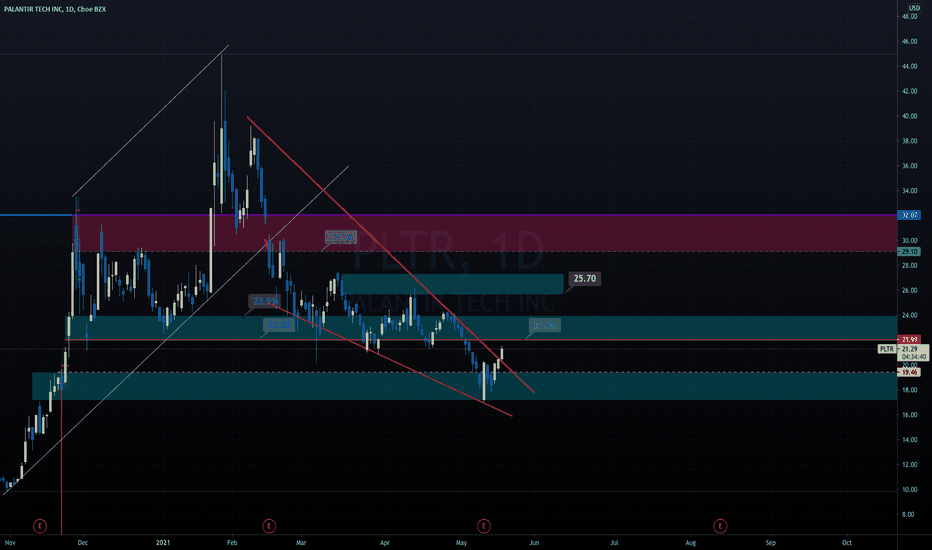Click the 19.46 price axis label
The height and width of the screenshot is (550, 932).
[x=909, y=372]
